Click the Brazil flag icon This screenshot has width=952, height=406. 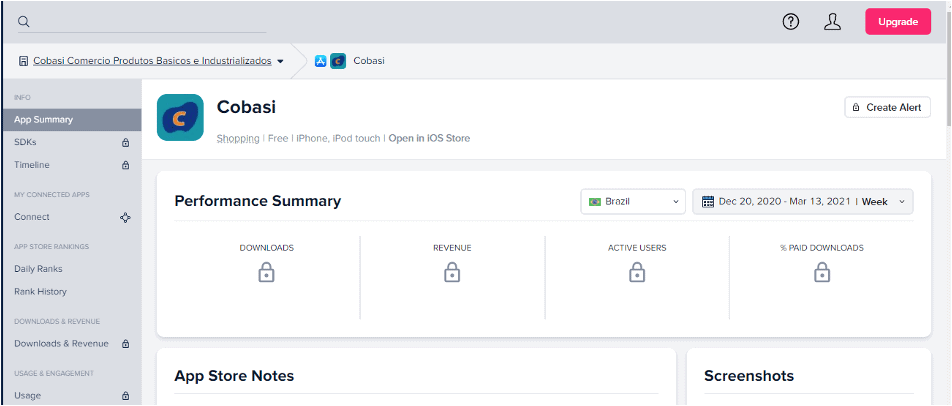[x=595, y=201]
